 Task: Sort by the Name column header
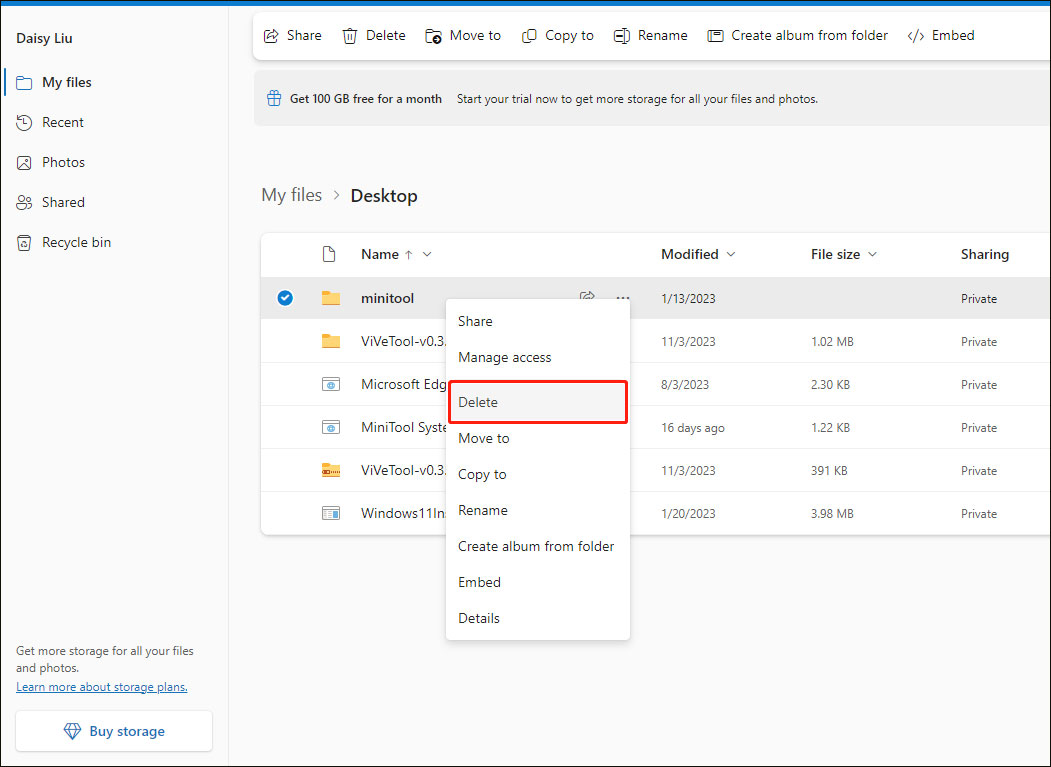pos(380,254)
